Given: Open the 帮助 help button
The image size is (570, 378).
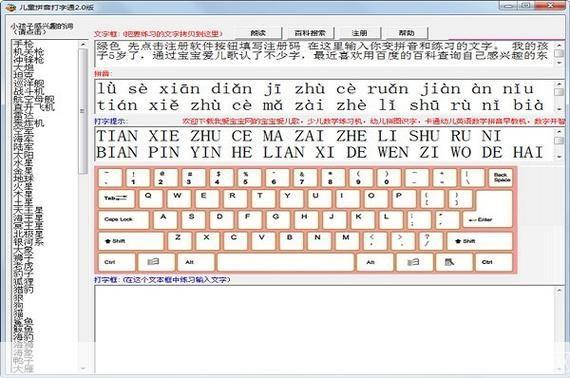Looking at the screenshot, I should point(406,33).
